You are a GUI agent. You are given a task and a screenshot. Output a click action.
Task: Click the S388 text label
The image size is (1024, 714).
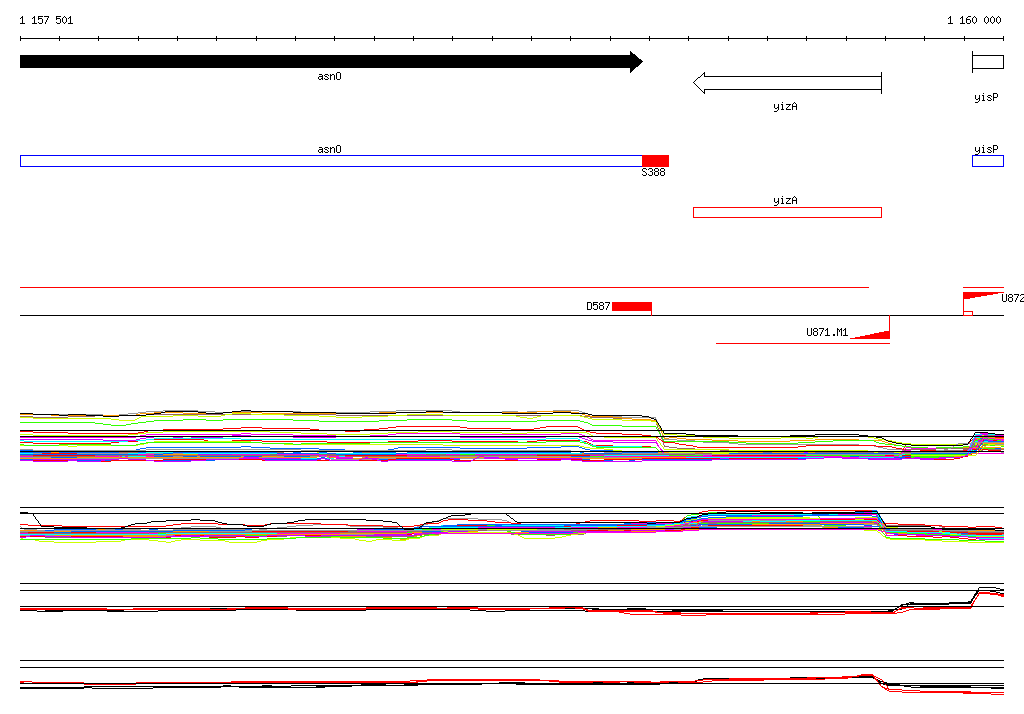(653, 172)
